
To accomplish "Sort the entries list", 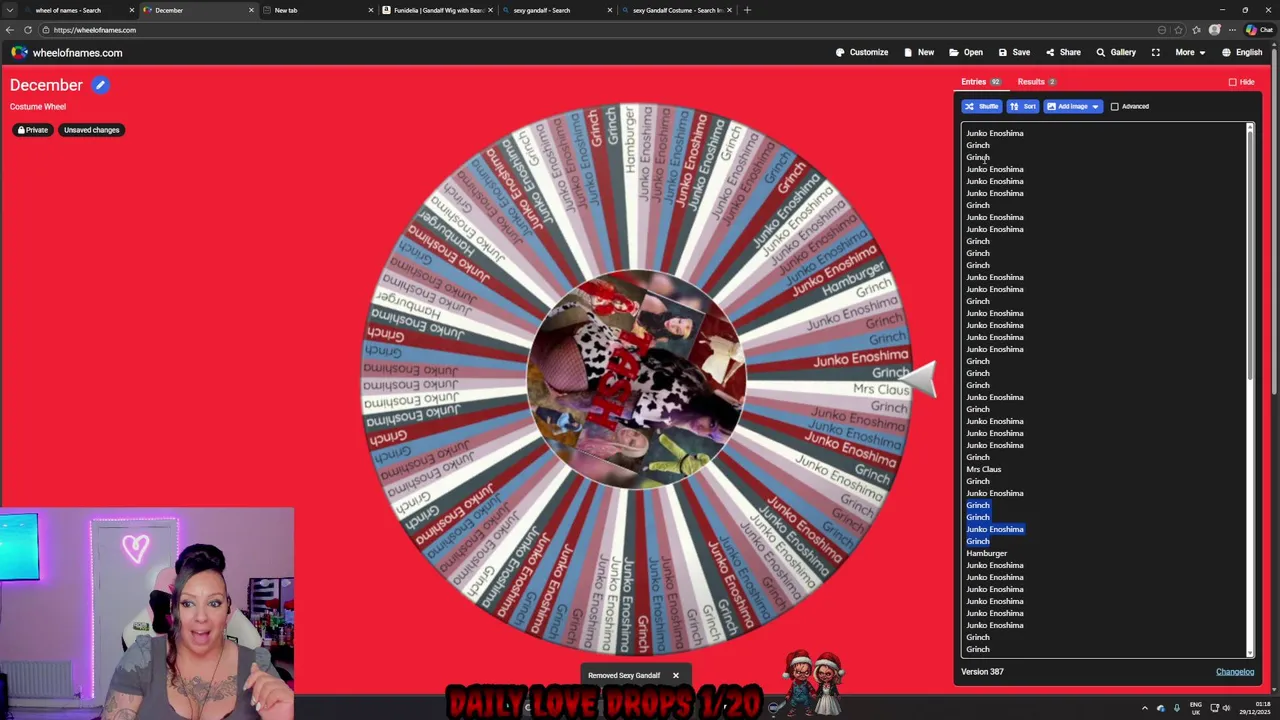I will [1022, 106].
